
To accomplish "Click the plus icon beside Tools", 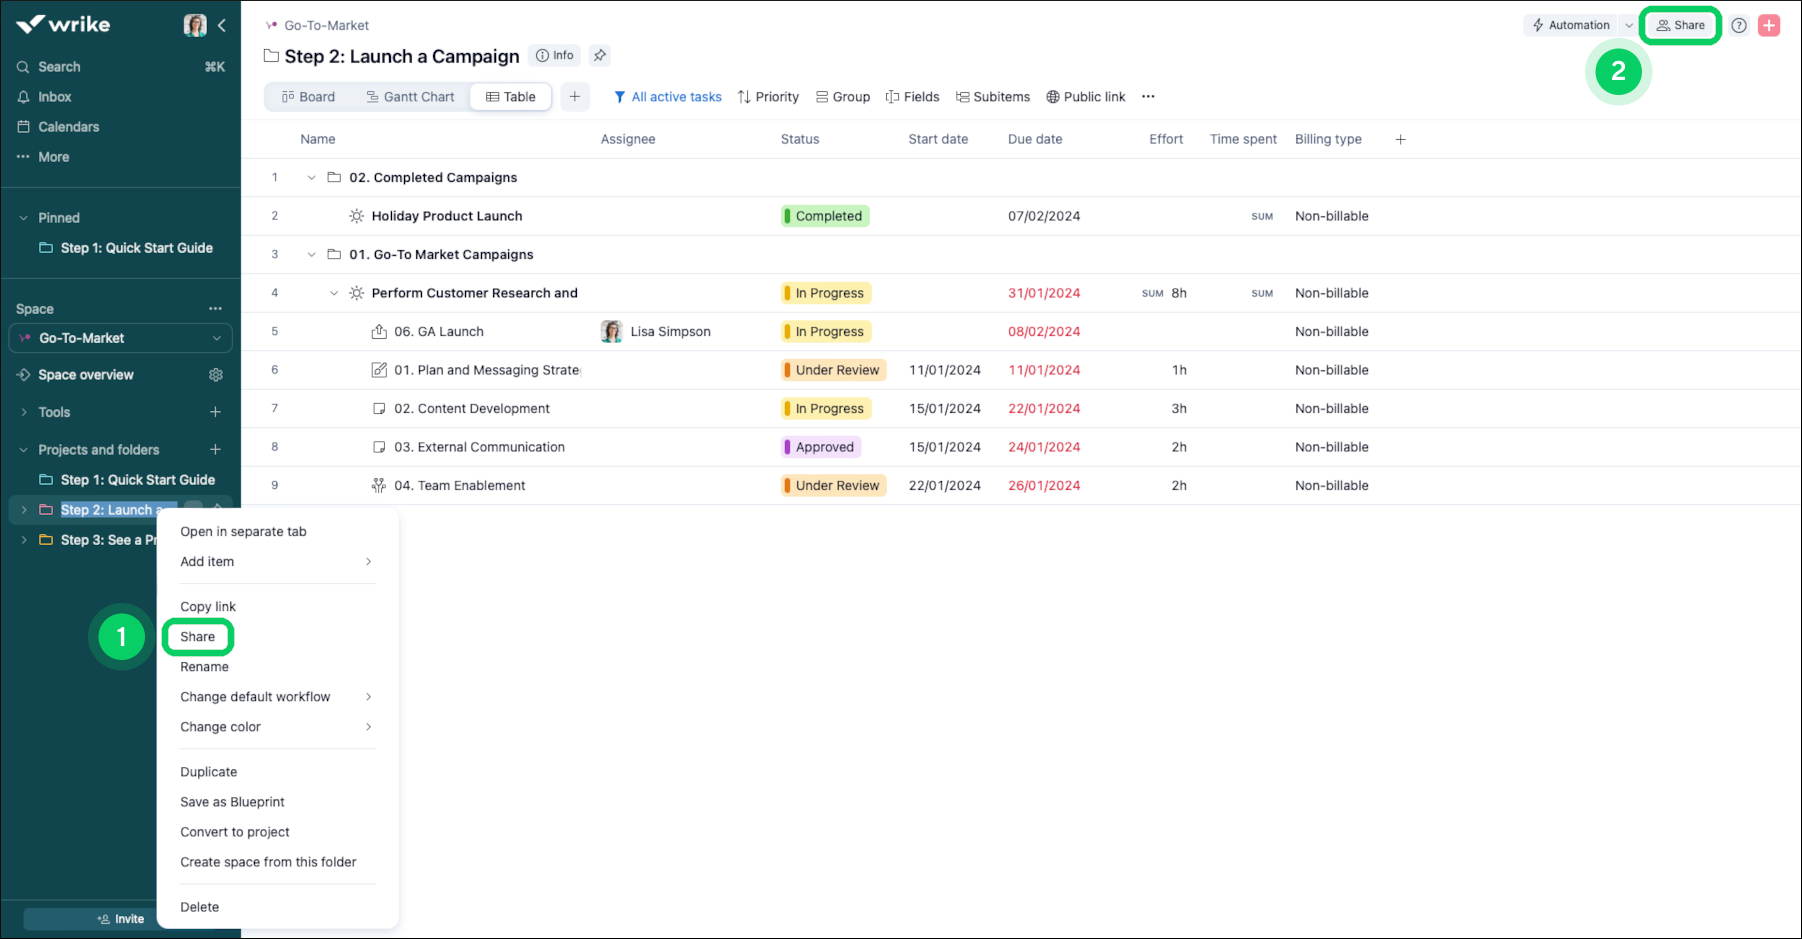I will (215, 412).
